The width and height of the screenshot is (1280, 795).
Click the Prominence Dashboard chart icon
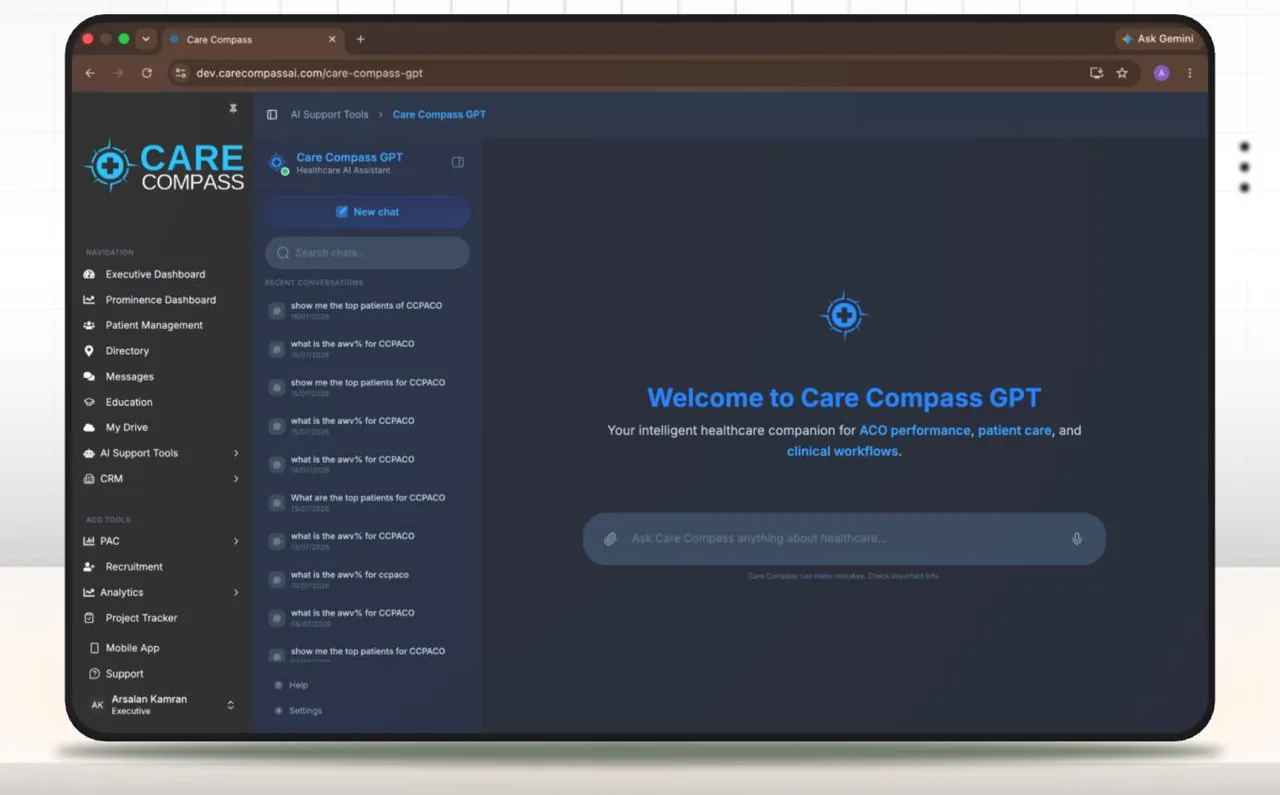[89, 300]
